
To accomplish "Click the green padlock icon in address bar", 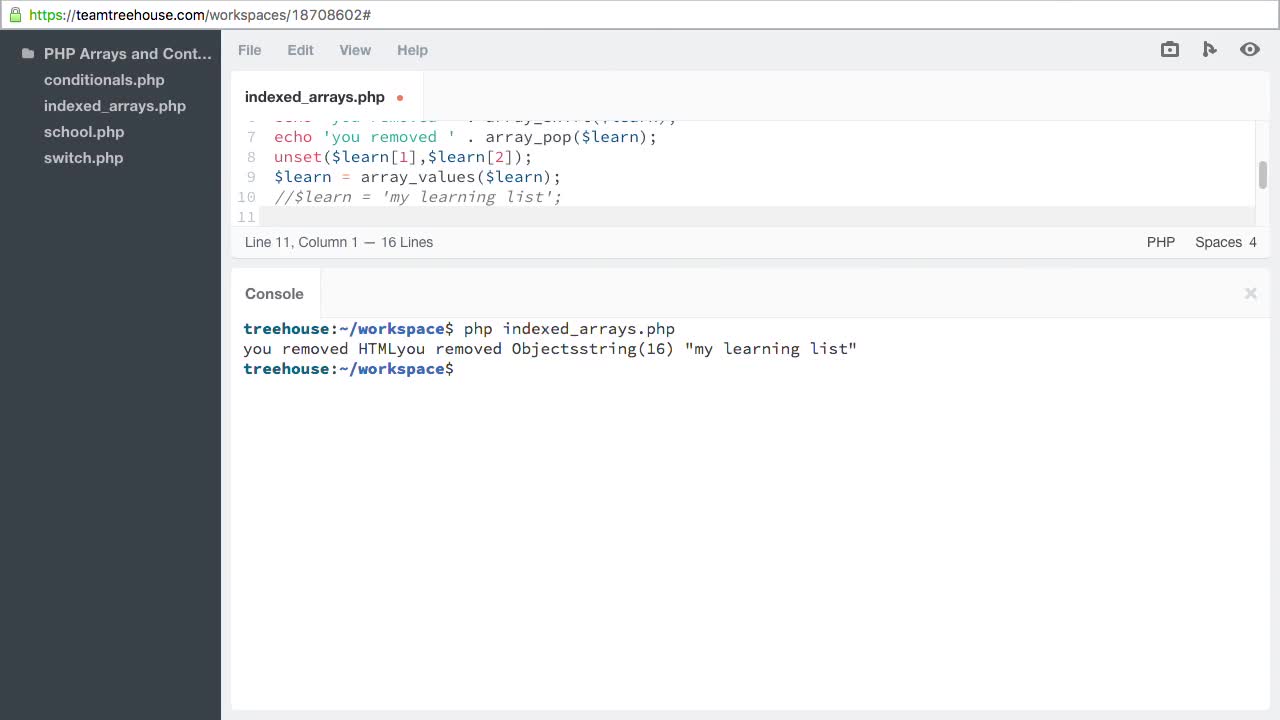I will (x=15, y=15).
